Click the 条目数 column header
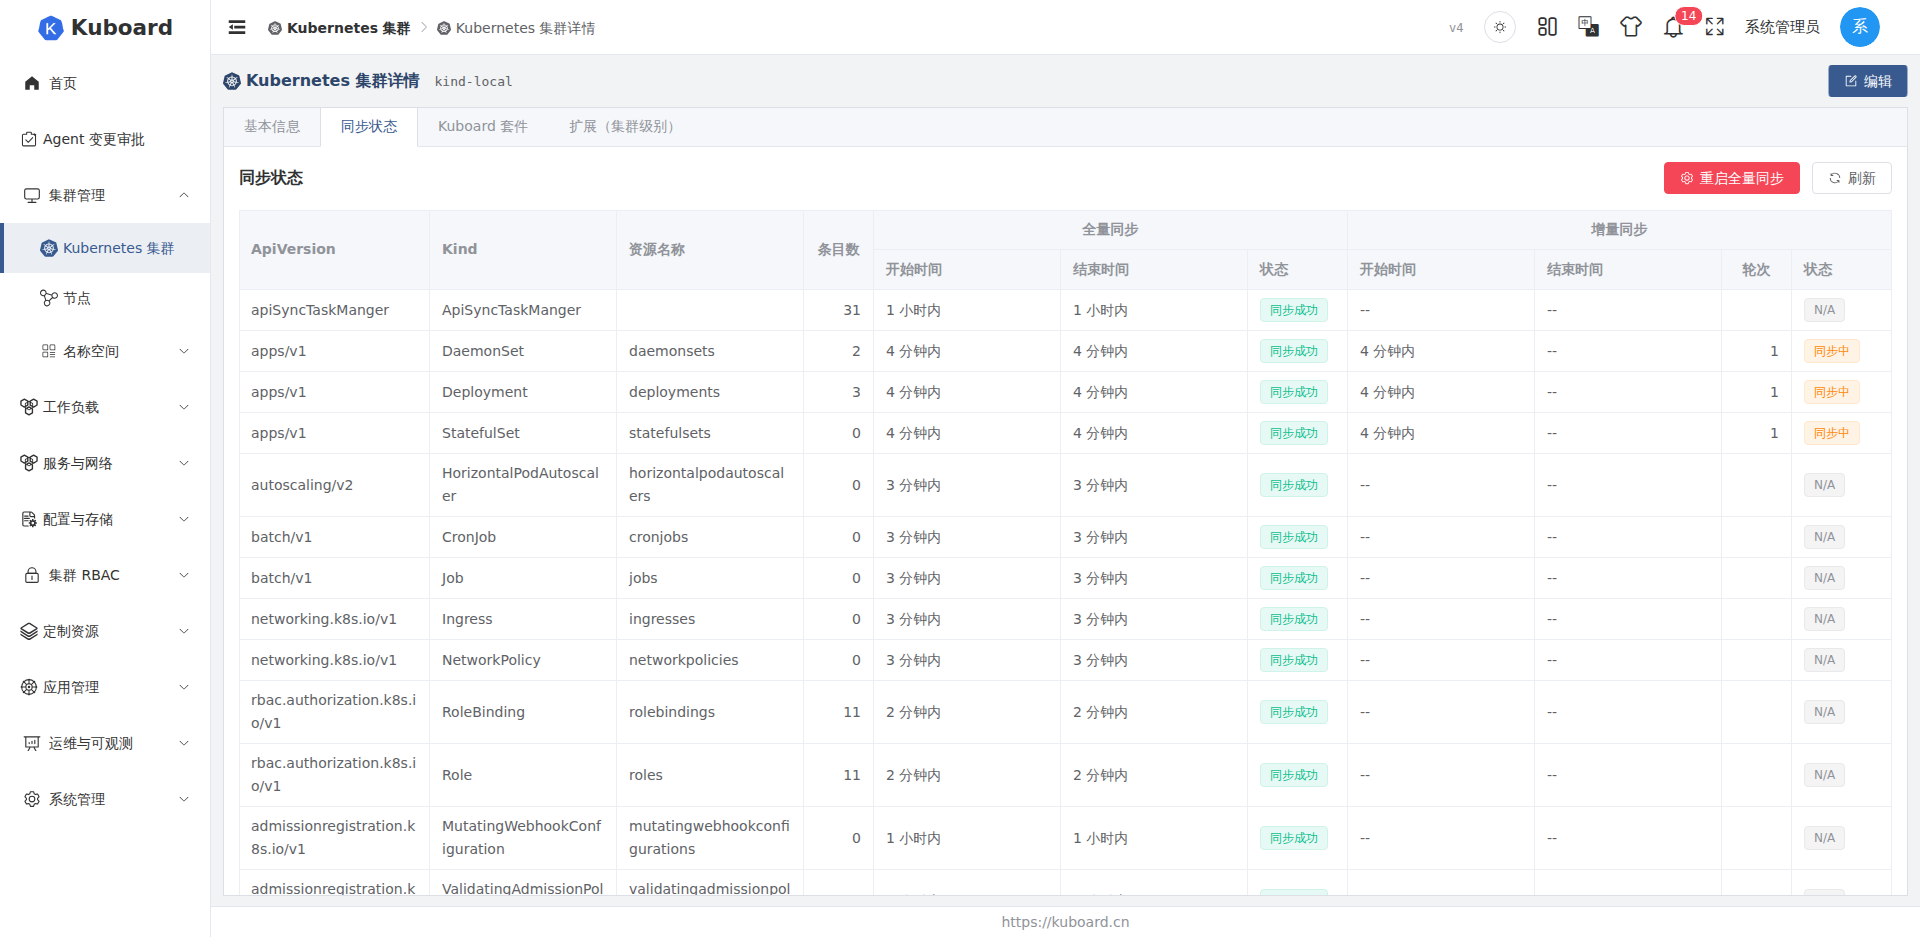Image resolution: width=1920 pixels, height=937 pixels. click(x=839, y=249)
